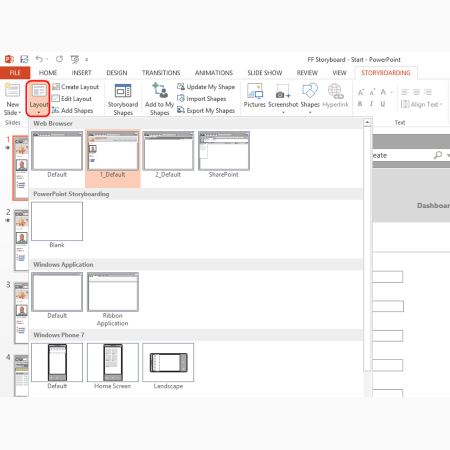This screenshot has height=450, width=450.
Task: Click Create Layout
Action: (76, 87)
